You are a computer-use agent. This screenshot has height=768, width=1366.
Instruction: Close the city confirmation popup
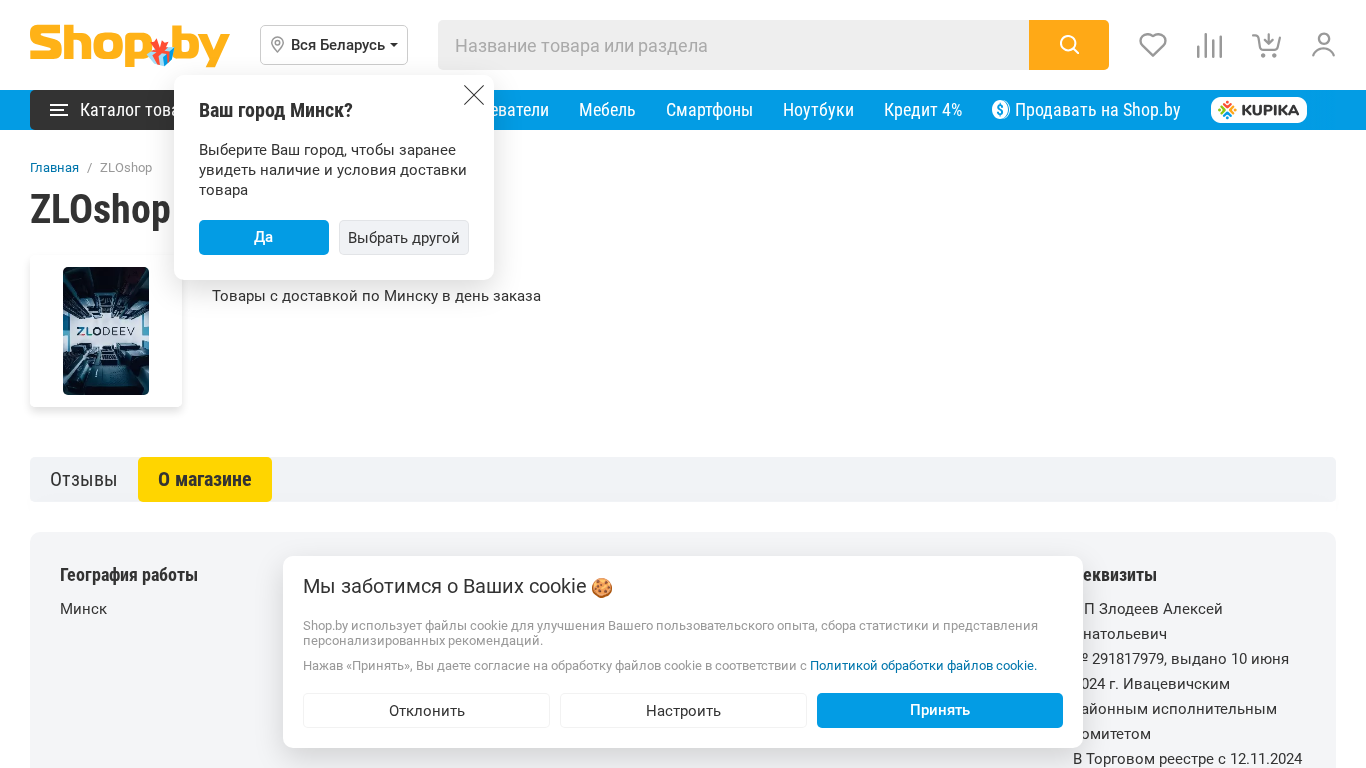tap(474, 95)
